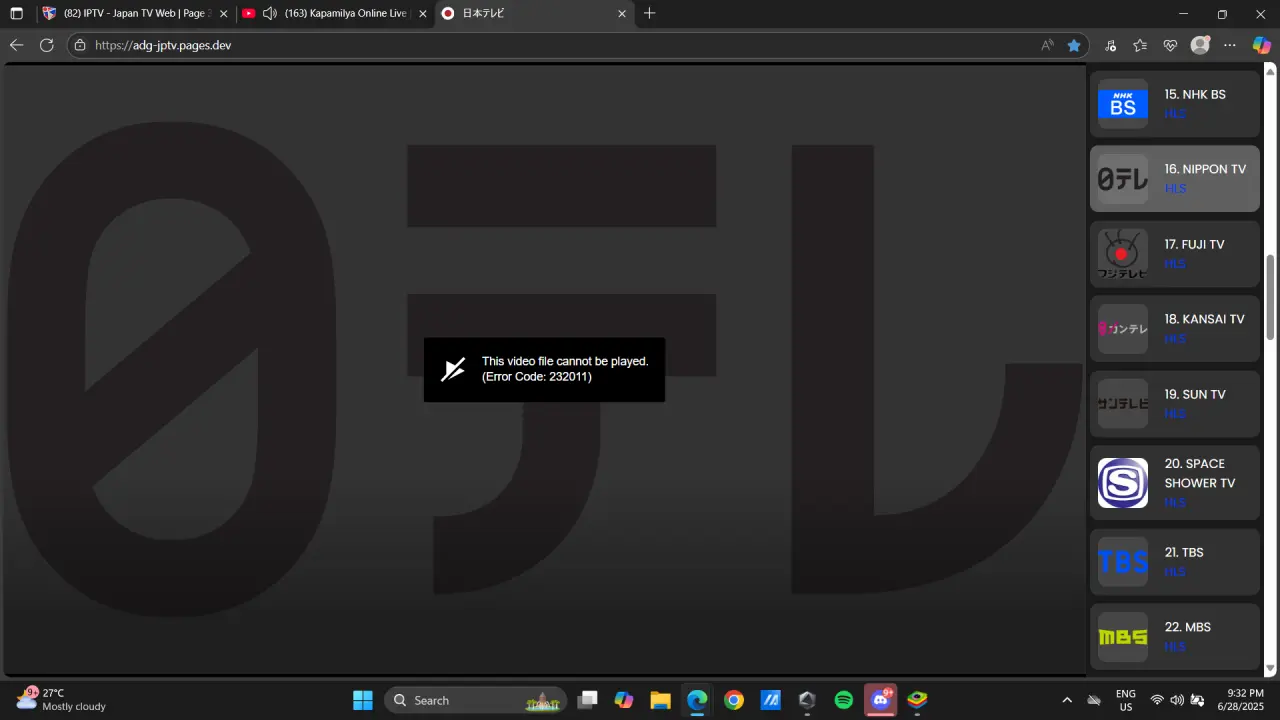The height and width of the screenshot is (720, 1280).
Task: Play channel 20. SPACE SHOWER TV
Action: [1175, 483]
